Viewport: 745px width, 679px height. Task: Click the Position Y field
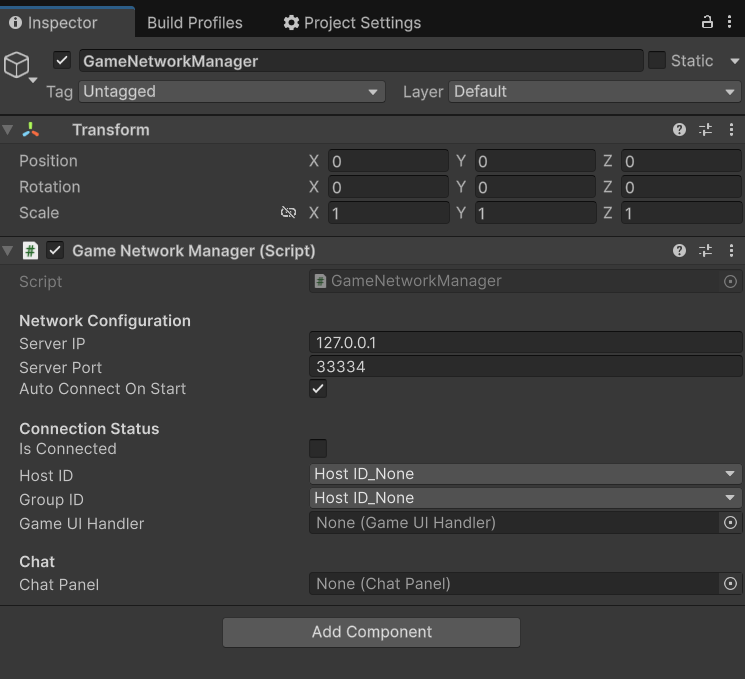tap(535, 161)
